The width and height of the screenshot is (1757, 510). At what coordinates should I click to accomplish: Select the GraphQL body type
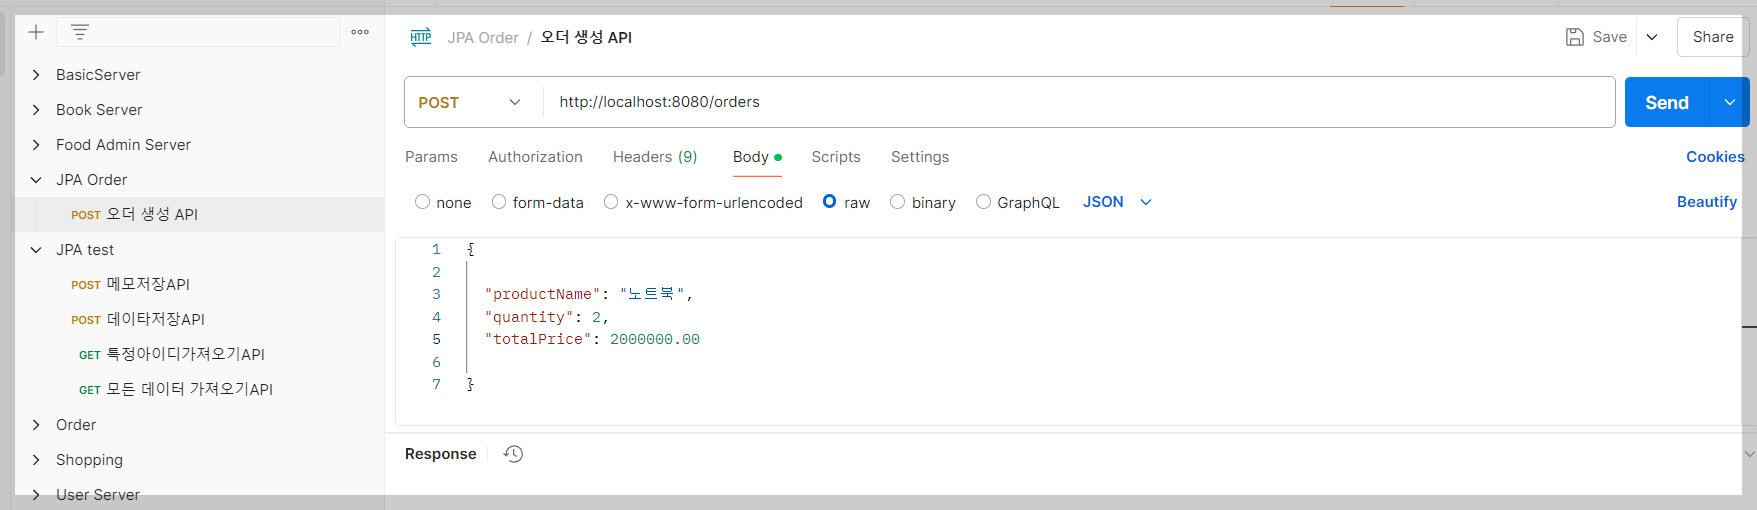(x=983, y=202)
